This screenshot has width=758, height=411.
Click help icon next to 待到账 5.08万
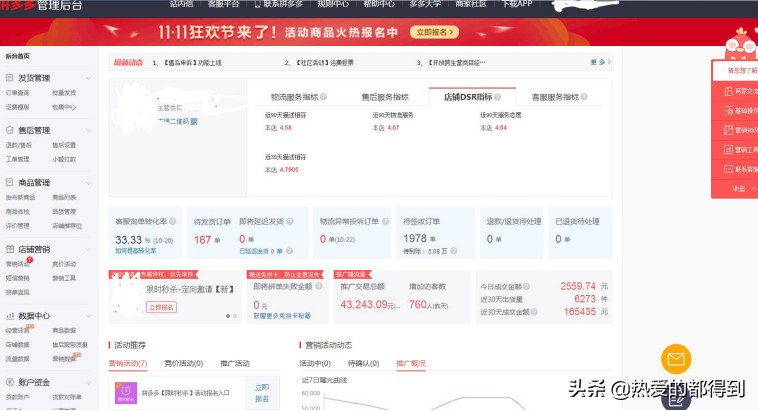(453, 251)
